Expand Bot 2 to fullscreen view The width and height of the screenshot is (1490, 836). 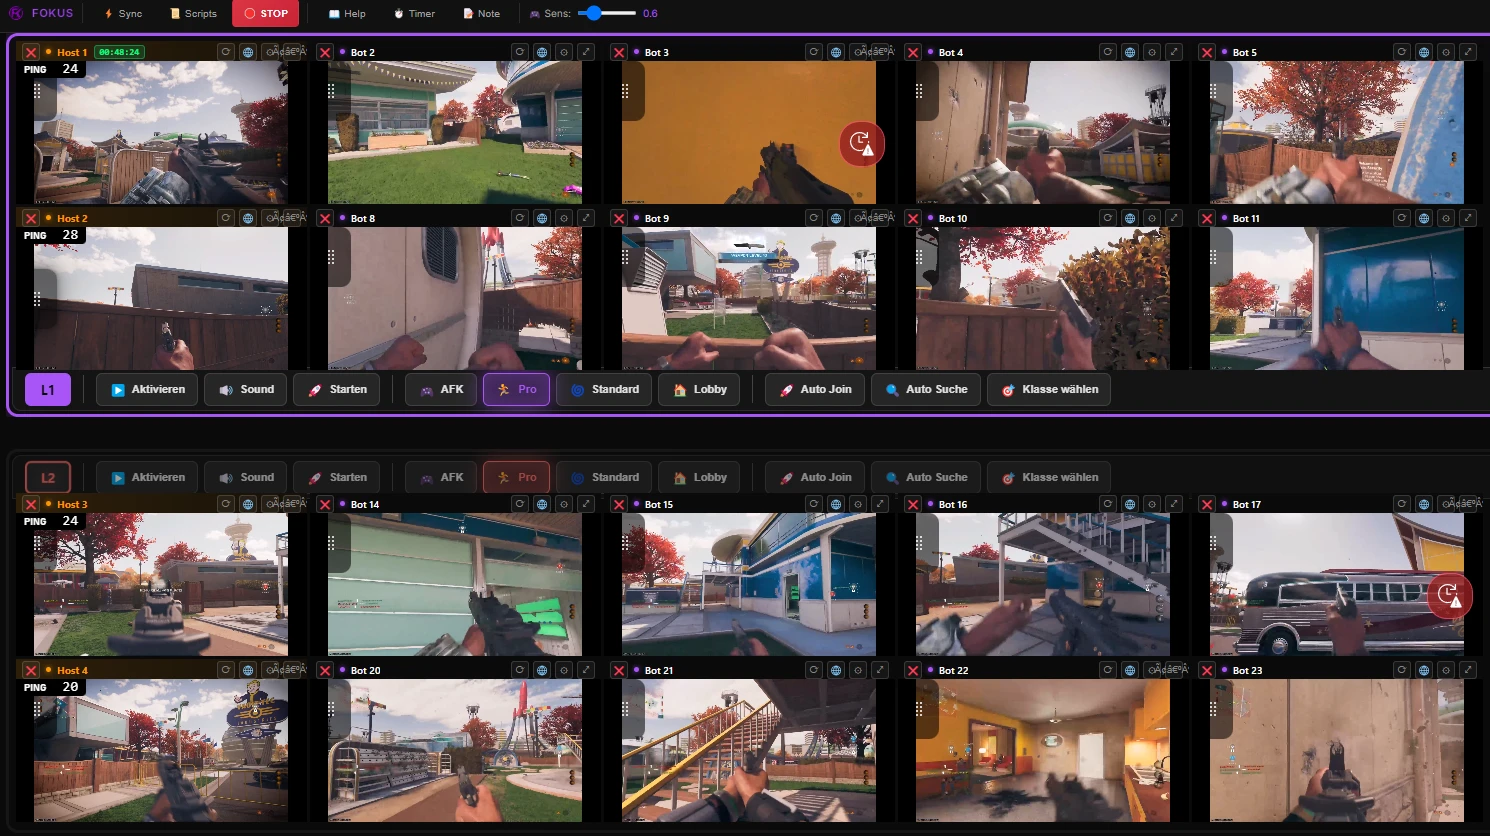click(x=586, y=52)
